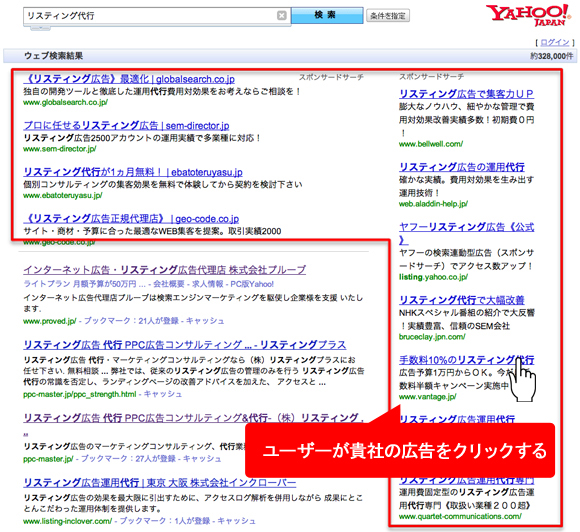Open the ebatoteruyasu.jp ad title link

pyautogui.click(x=133, y=172)
